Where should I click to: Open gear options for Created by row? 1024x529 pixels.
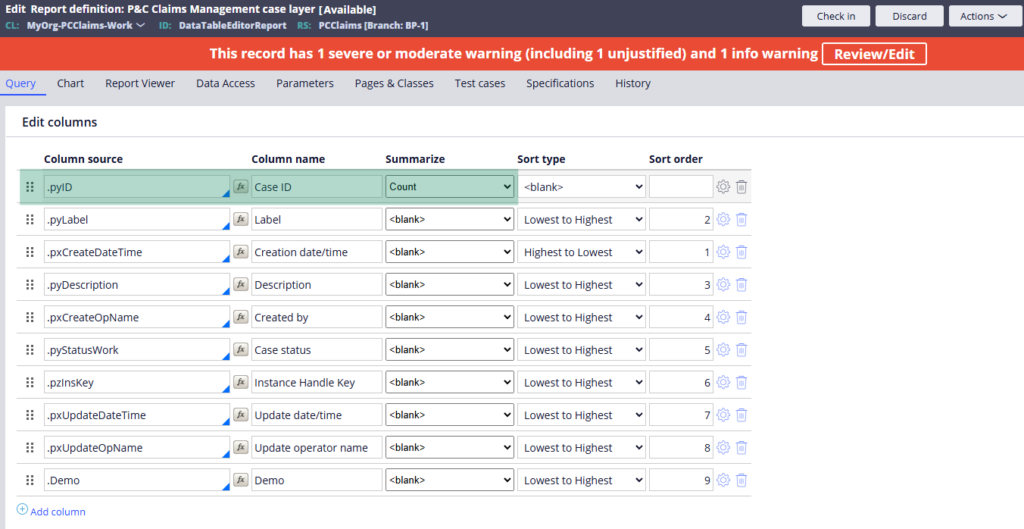point(723,317)
